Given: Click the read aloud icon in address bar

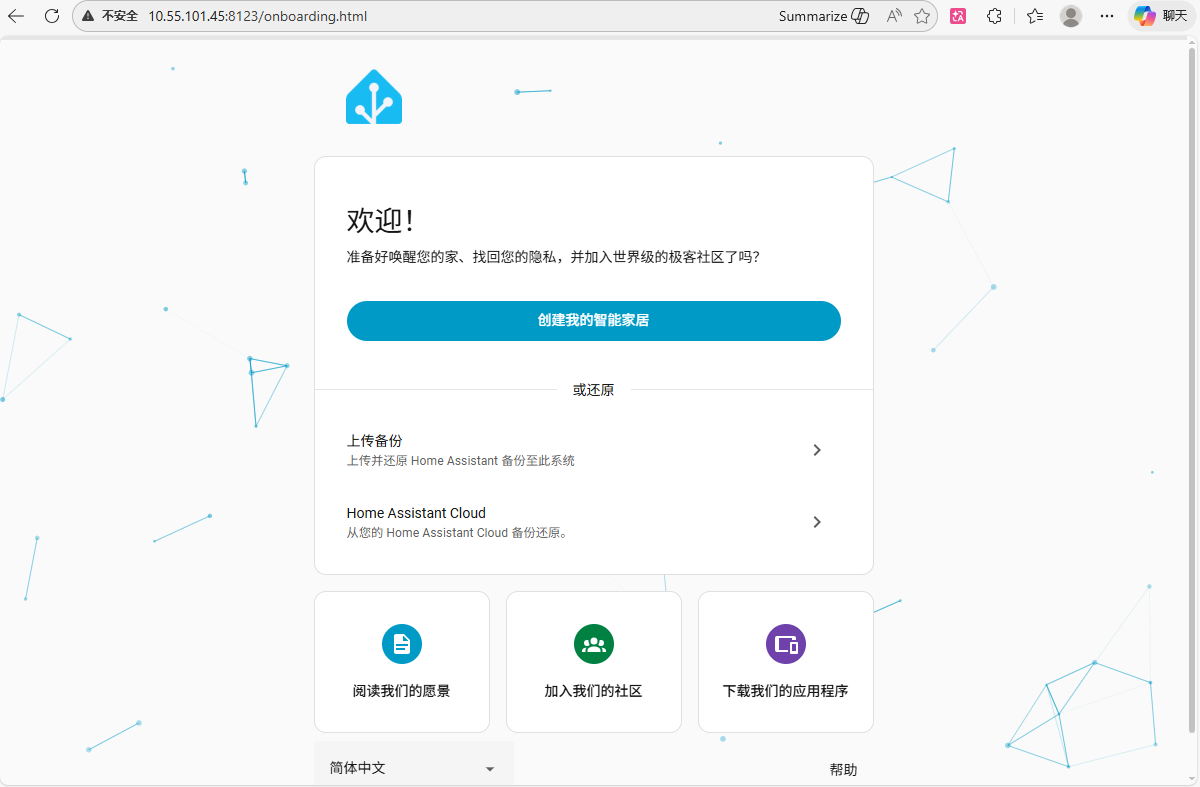Looking at the screenshot, I should [893, 16].
